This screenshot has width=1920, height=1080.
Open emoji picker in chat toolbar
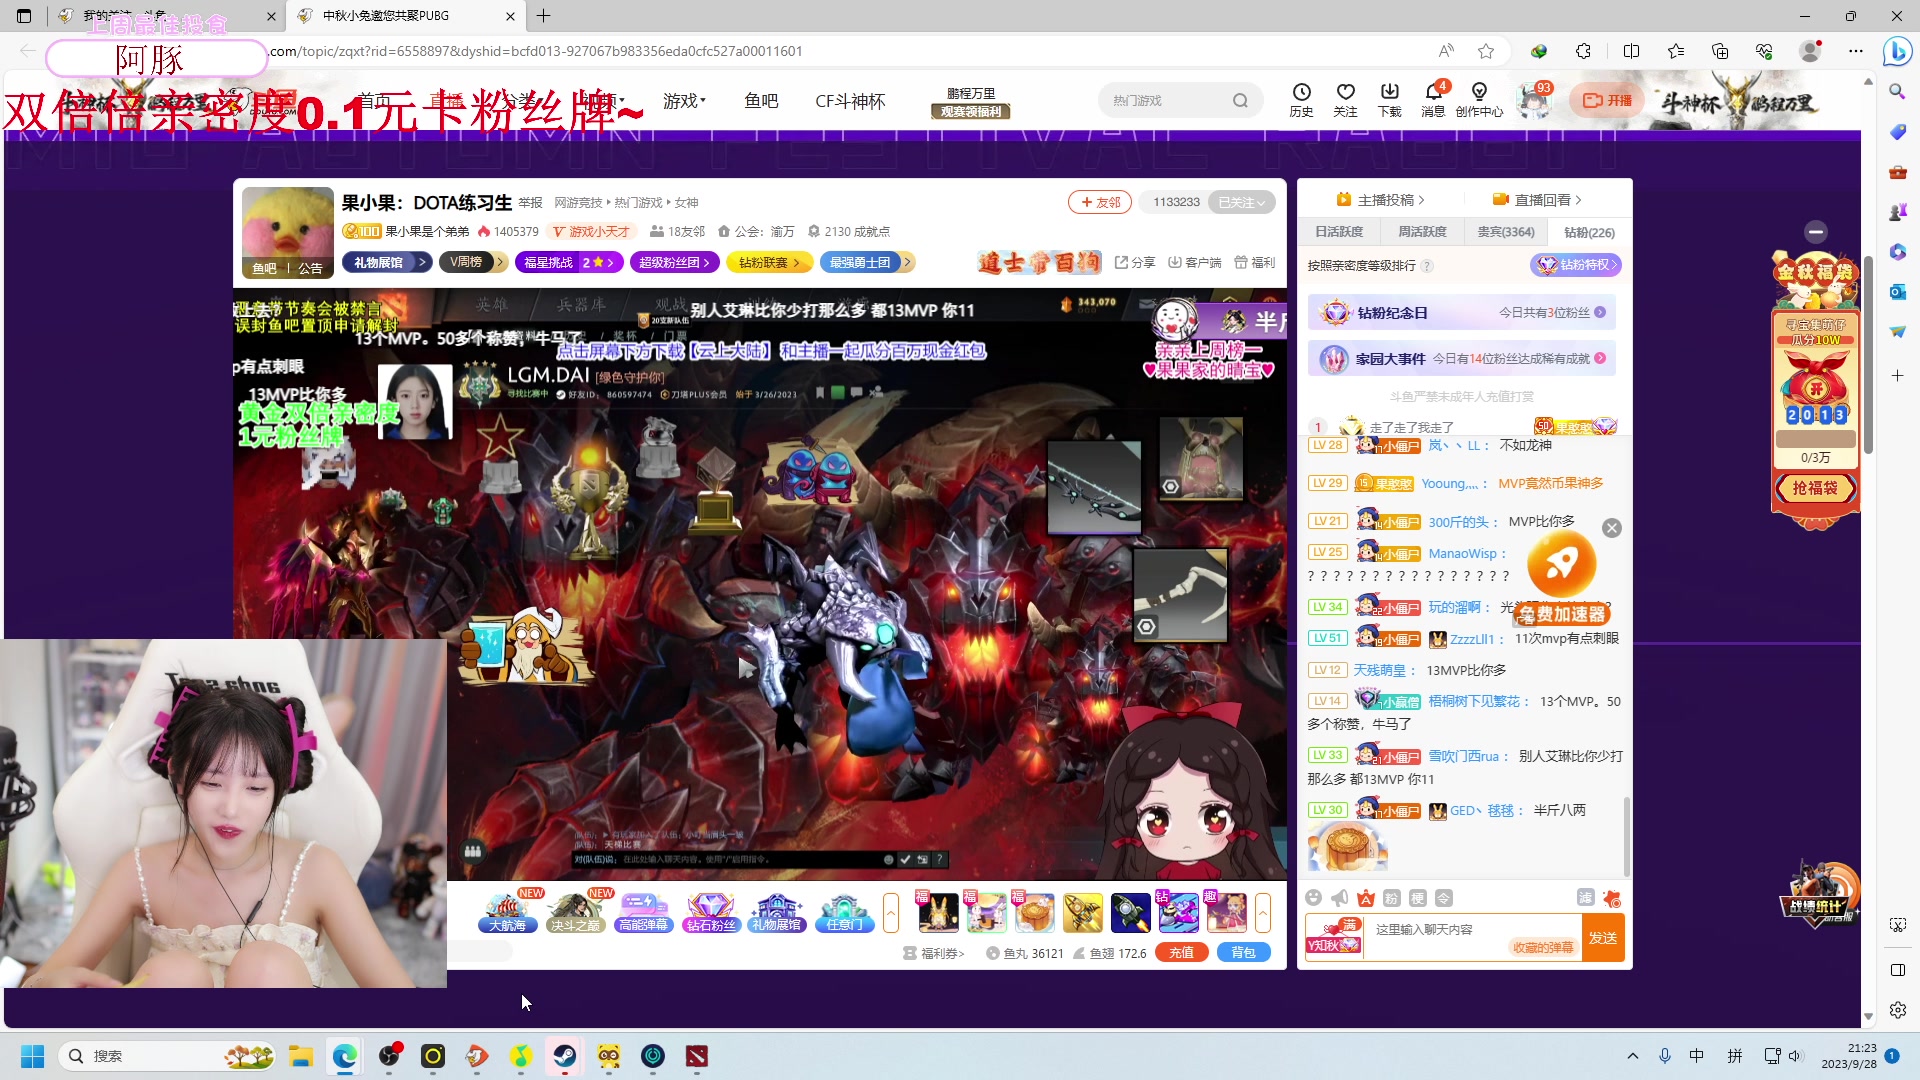pyautogui.click(x=1314, y=898)
